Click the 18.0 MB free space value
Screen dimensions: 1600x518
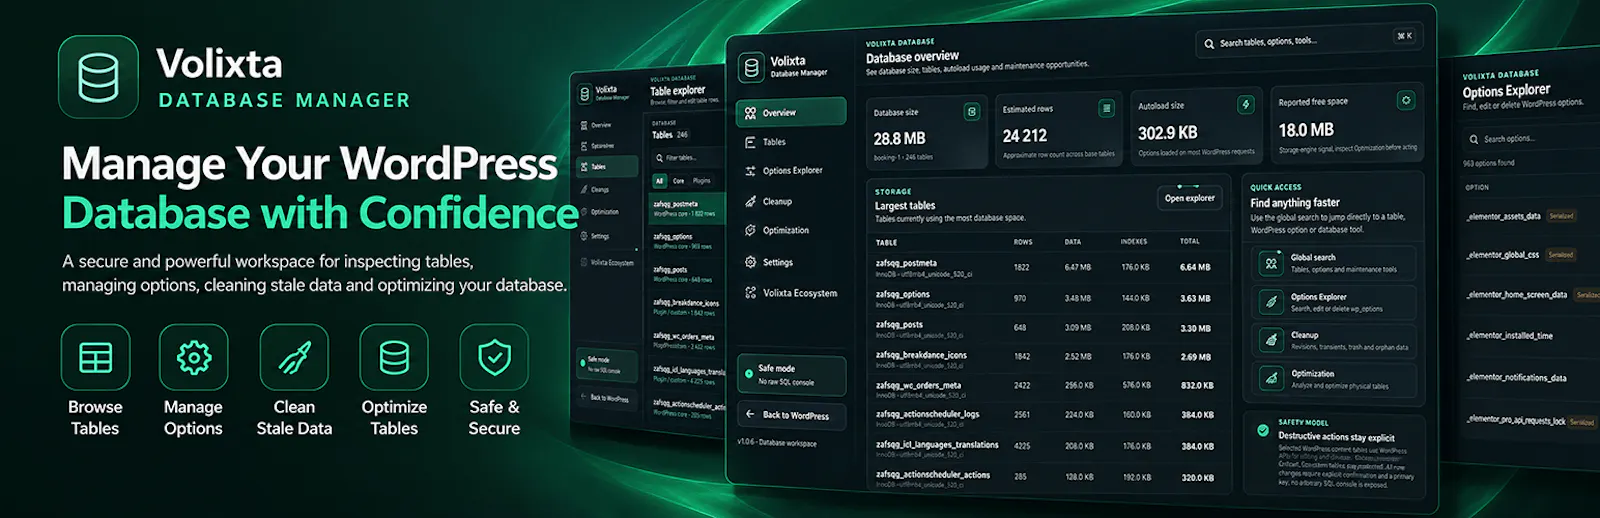pos(1306,130)
